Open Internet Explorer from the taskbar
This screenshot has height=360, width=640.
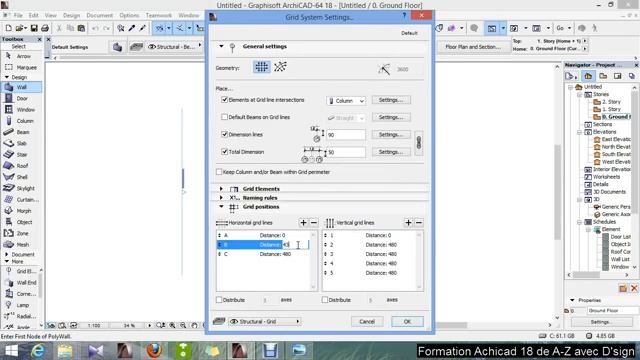[38, 351]
